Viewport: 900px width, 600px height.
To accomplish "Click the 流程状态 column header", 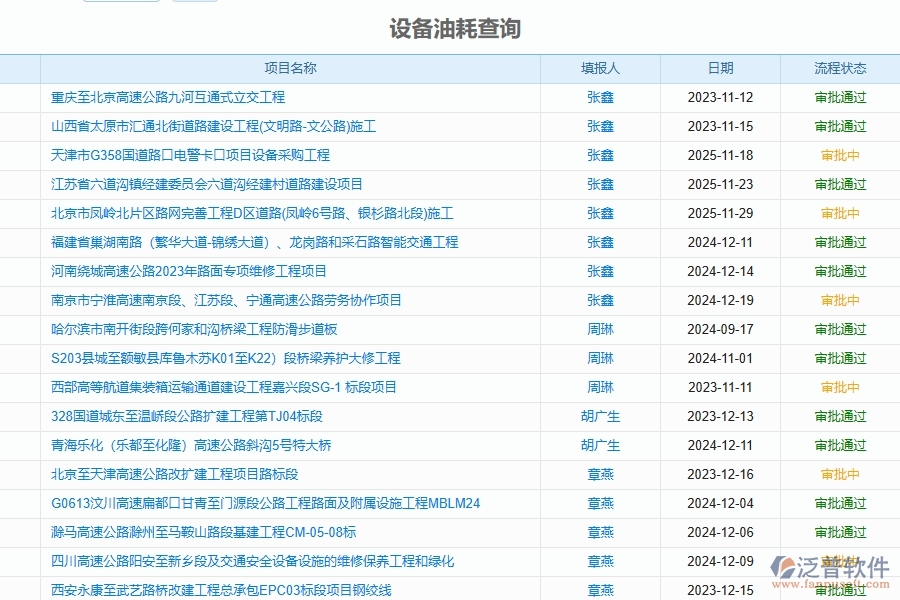I will (x=840, y=68).
